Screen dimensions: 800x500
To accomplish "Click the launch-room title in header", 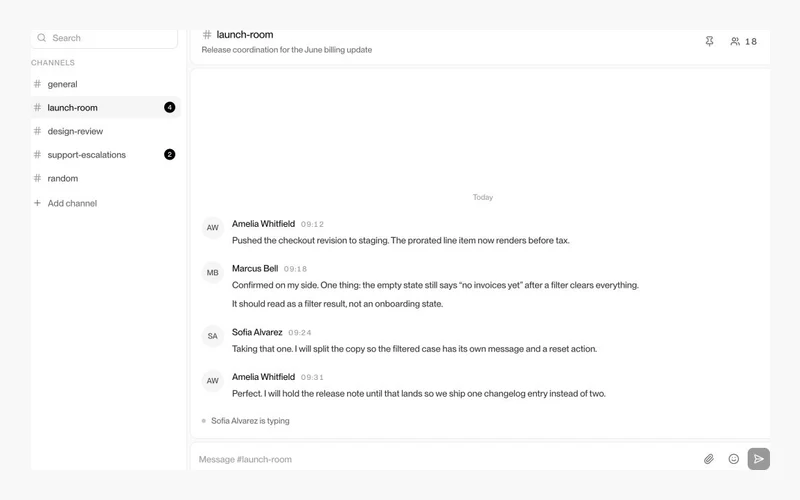I will click(245, 34).
